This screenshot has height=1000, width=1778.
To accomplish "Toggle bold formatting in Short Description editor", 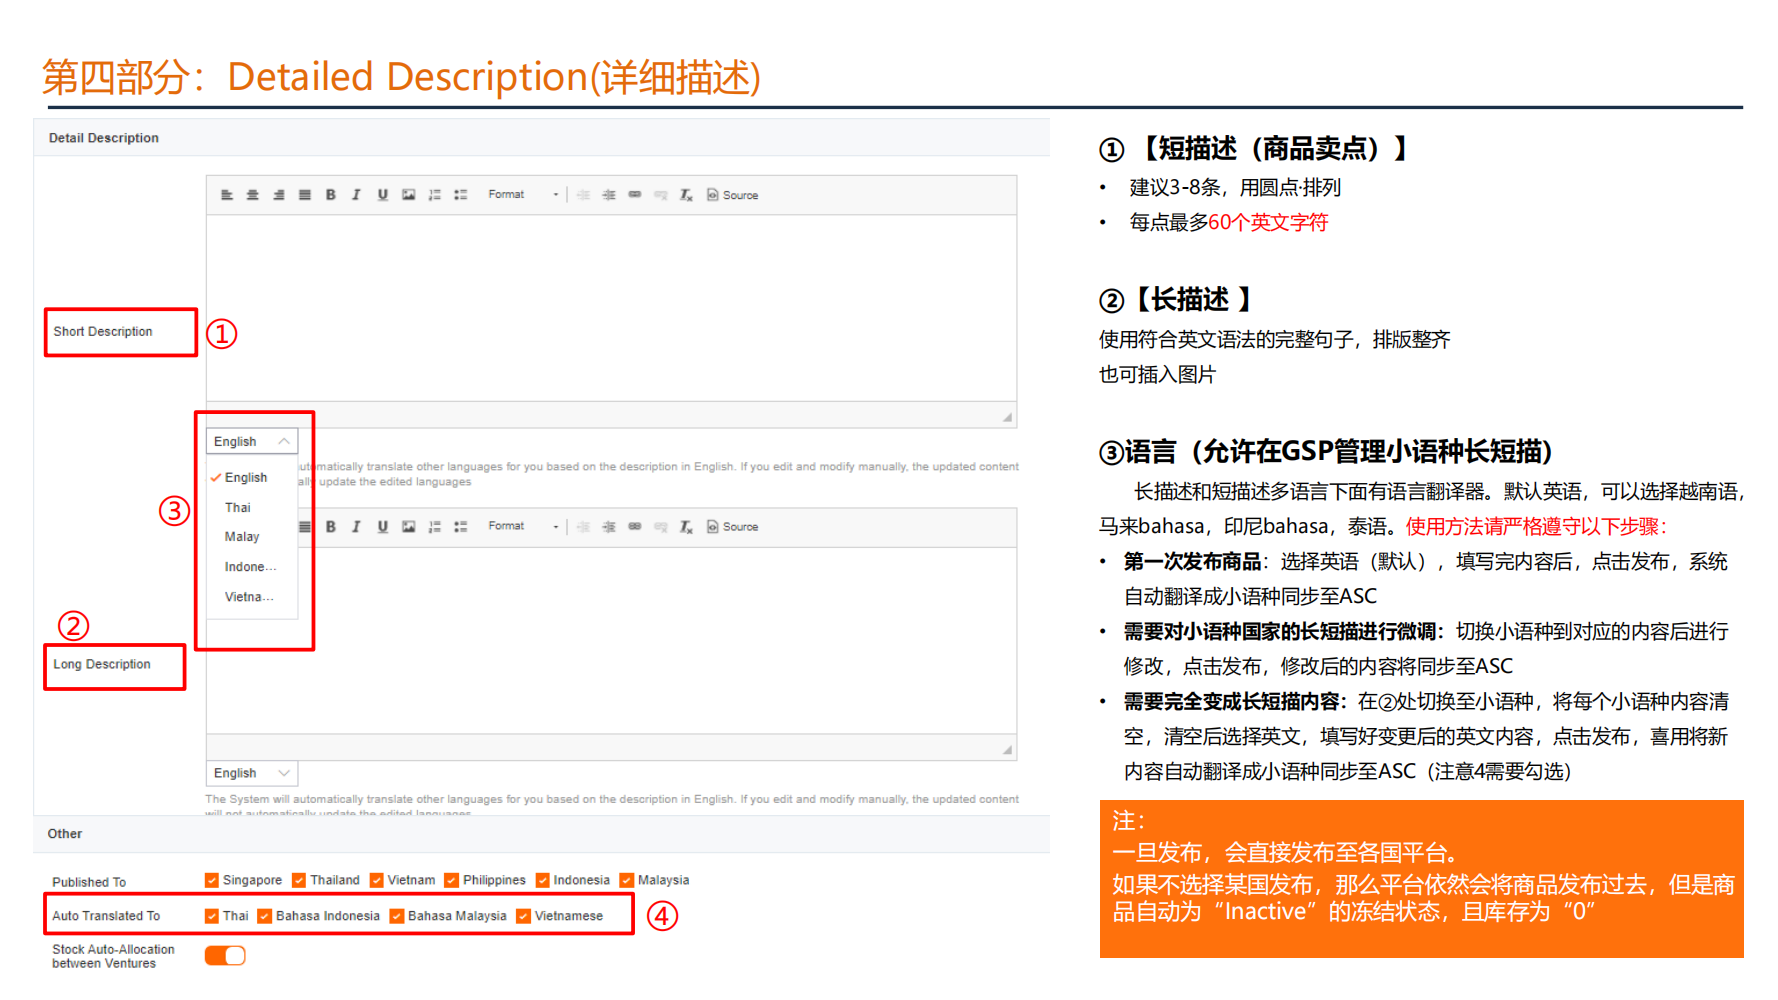I will (331, 194).
